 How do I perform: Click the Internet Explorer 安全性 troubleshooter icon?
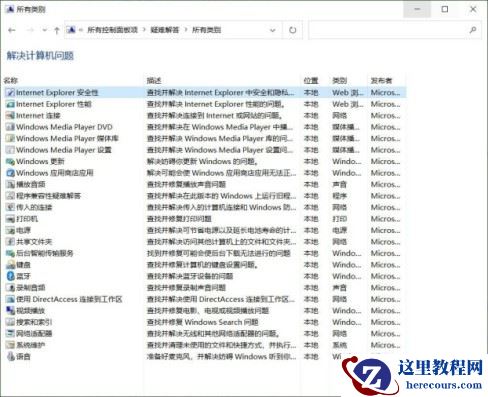coord(11,93)
